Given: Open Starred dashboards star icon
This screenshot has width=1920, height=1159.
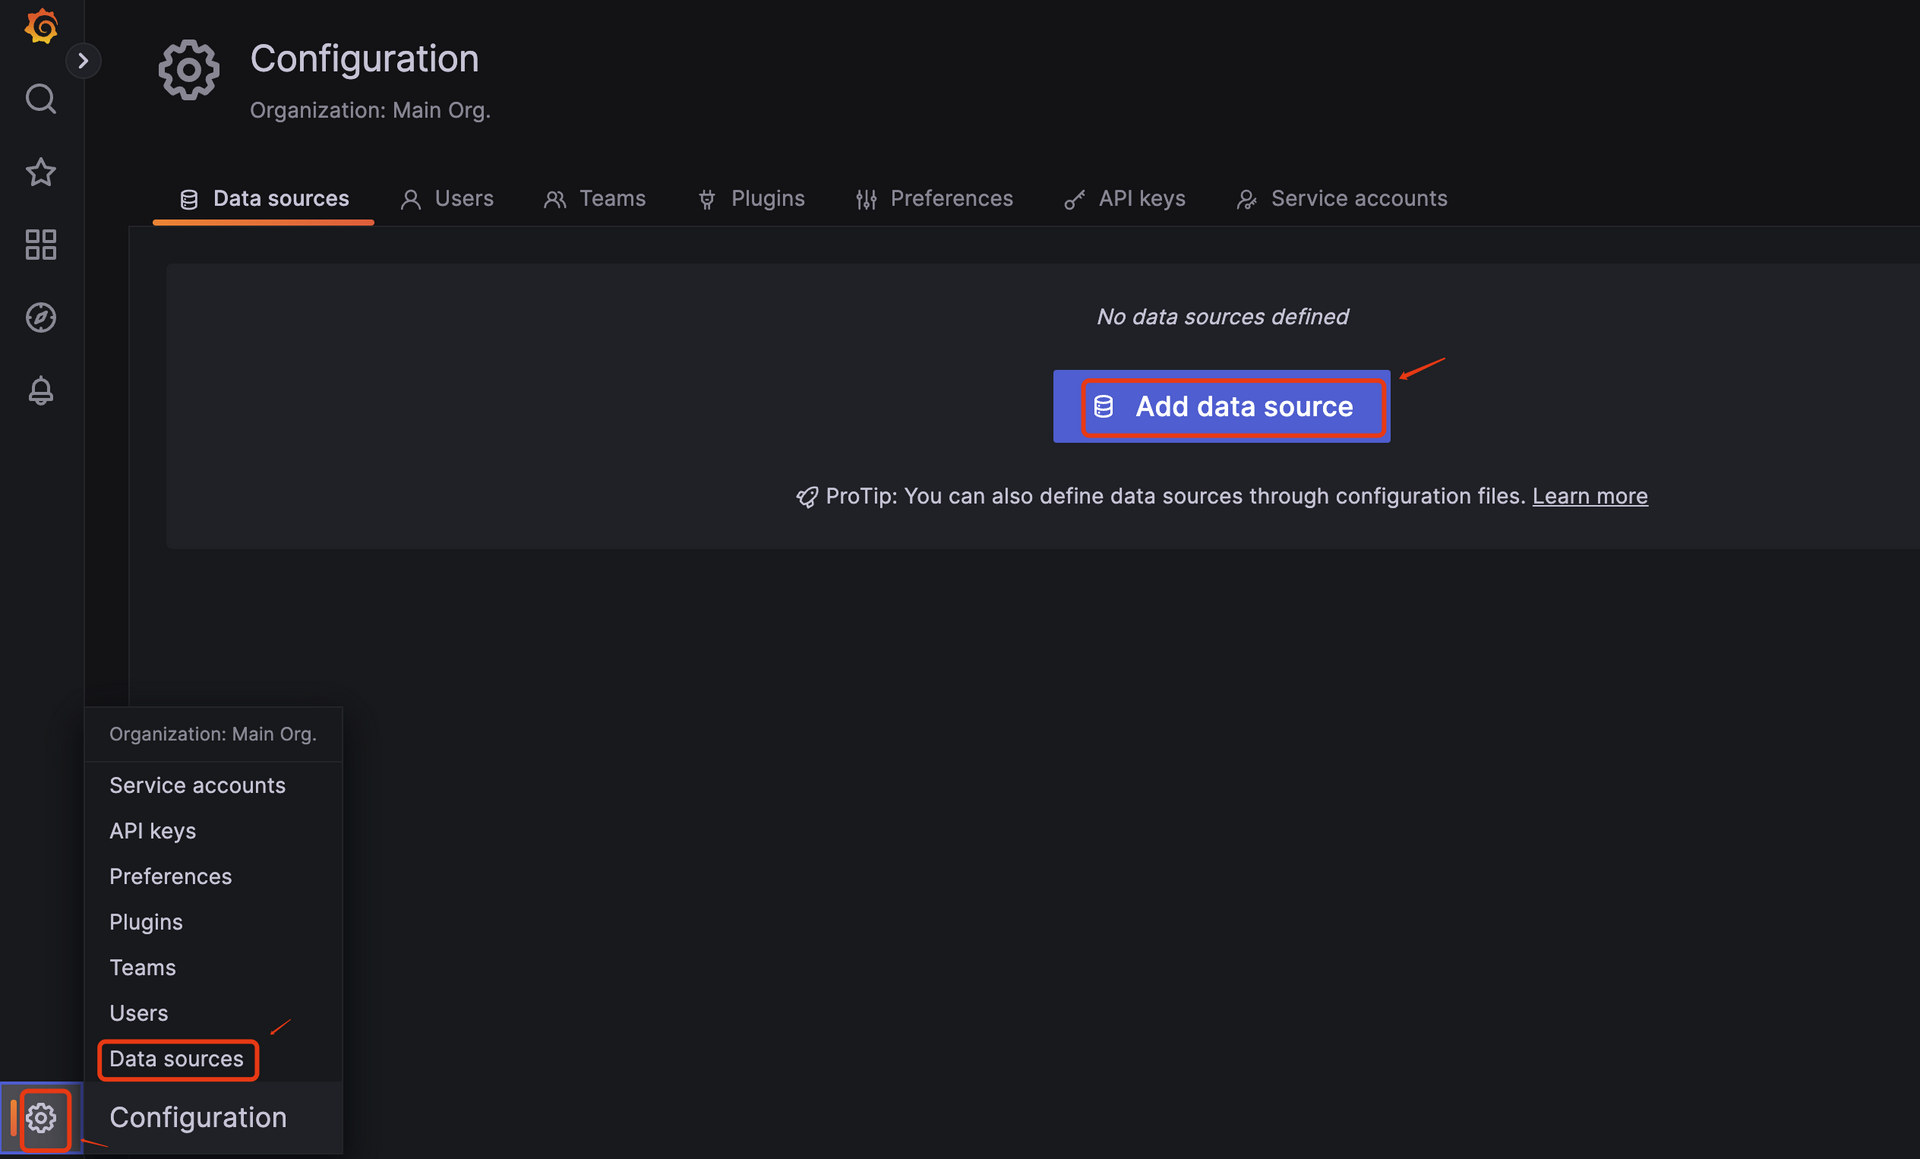Looking at the screenshot, I should point(41,172).
